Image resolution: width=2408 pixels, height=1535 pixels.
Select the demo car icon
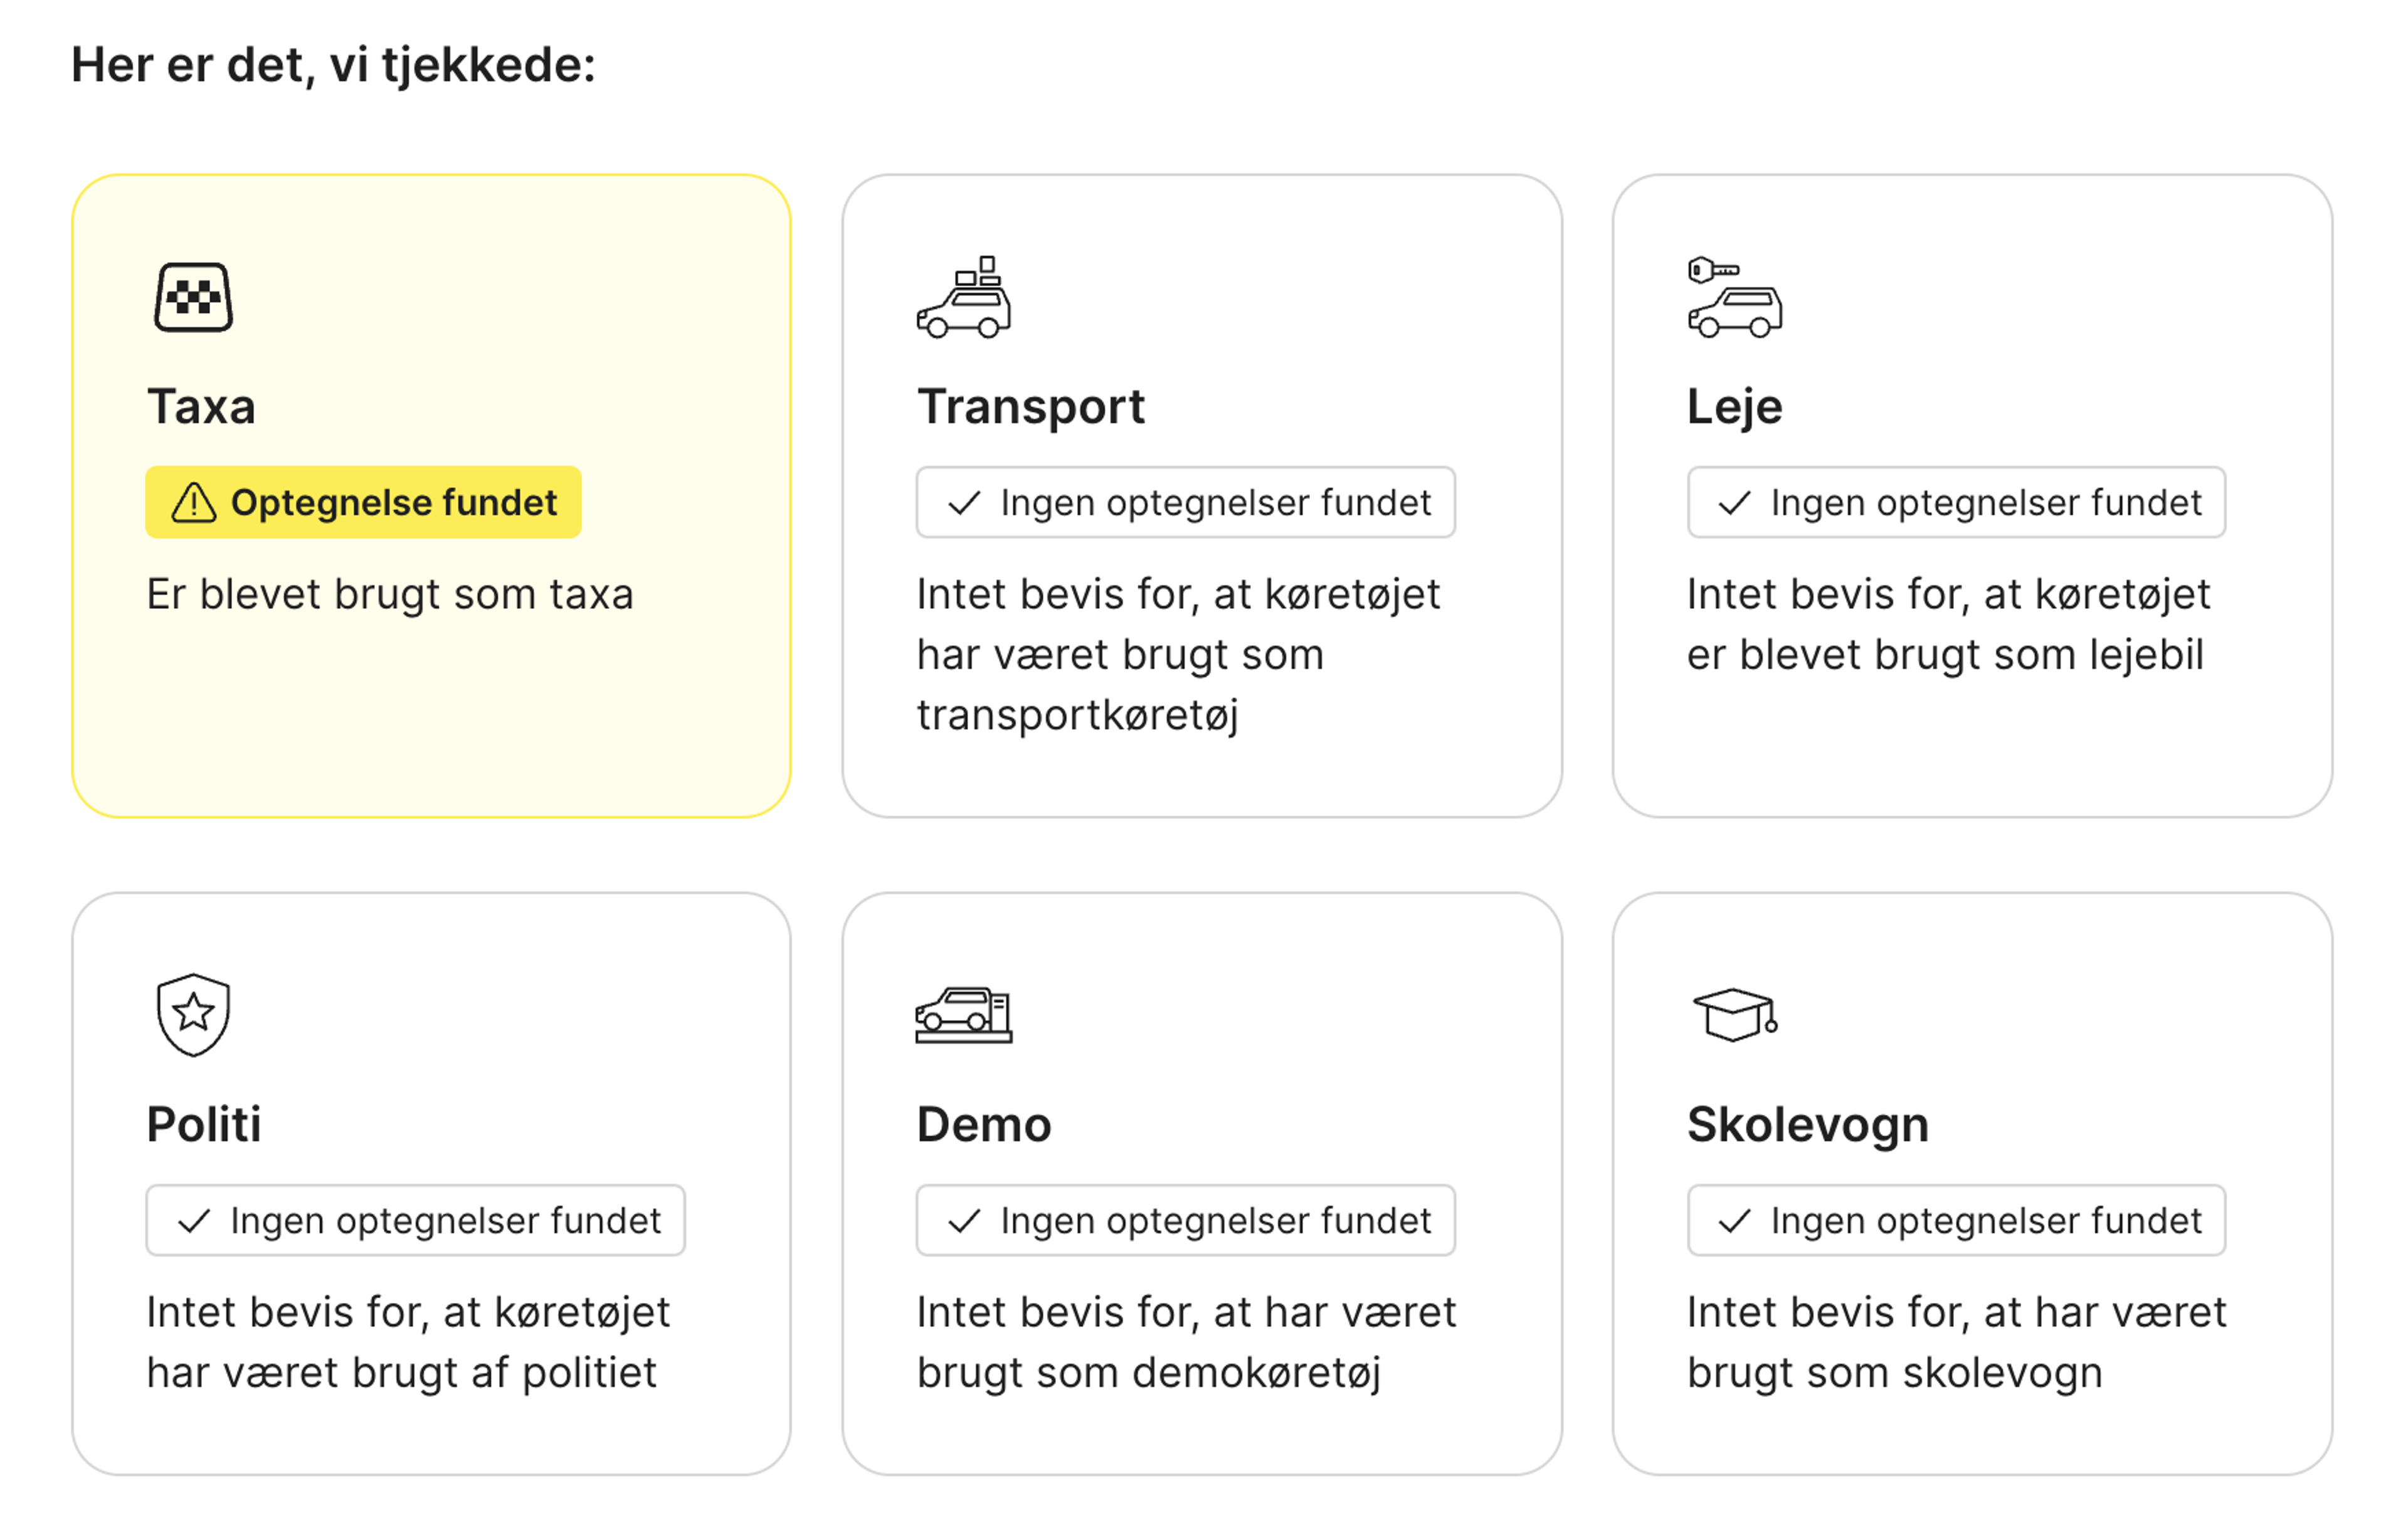pos(964,1016)
